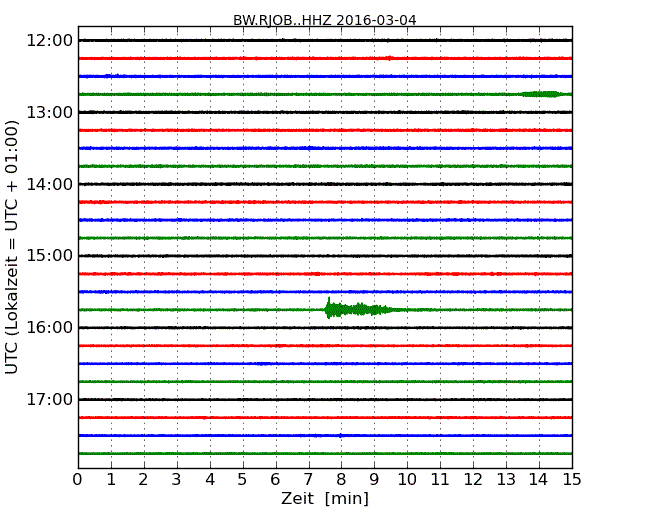Click the y-axis label 17:00
650x520 pixels.
tap(50, 399)
